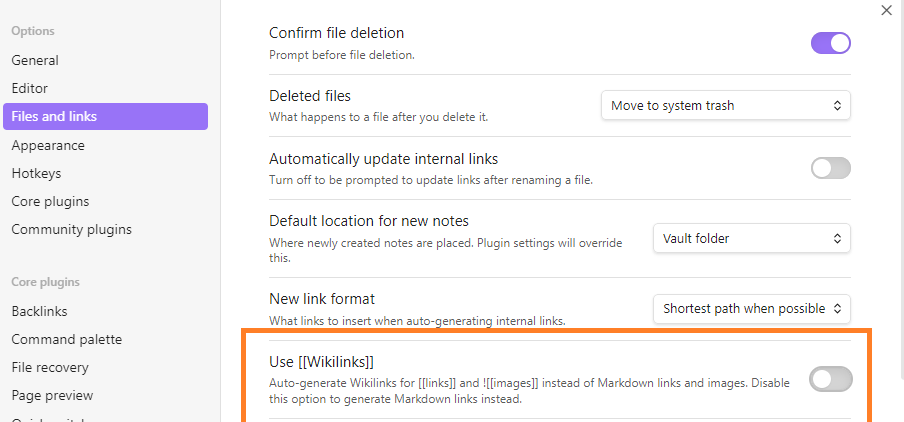Close the settings dialog with X icon
The image size is (904, 422).
coord(886,10)
